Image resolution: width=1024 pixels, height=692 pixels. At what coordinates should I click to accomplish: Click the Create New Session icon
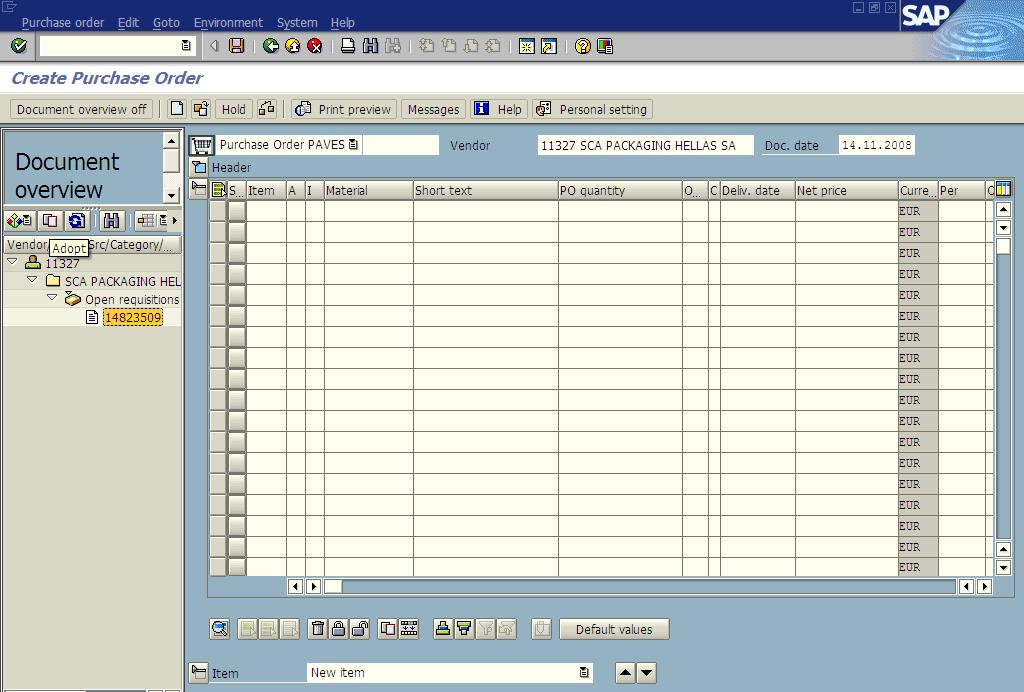(526, 46)
